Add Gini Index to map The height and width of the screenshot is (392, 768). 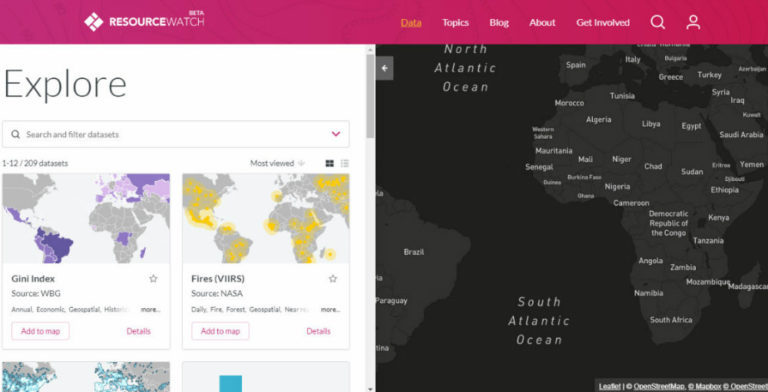point(41,331)
